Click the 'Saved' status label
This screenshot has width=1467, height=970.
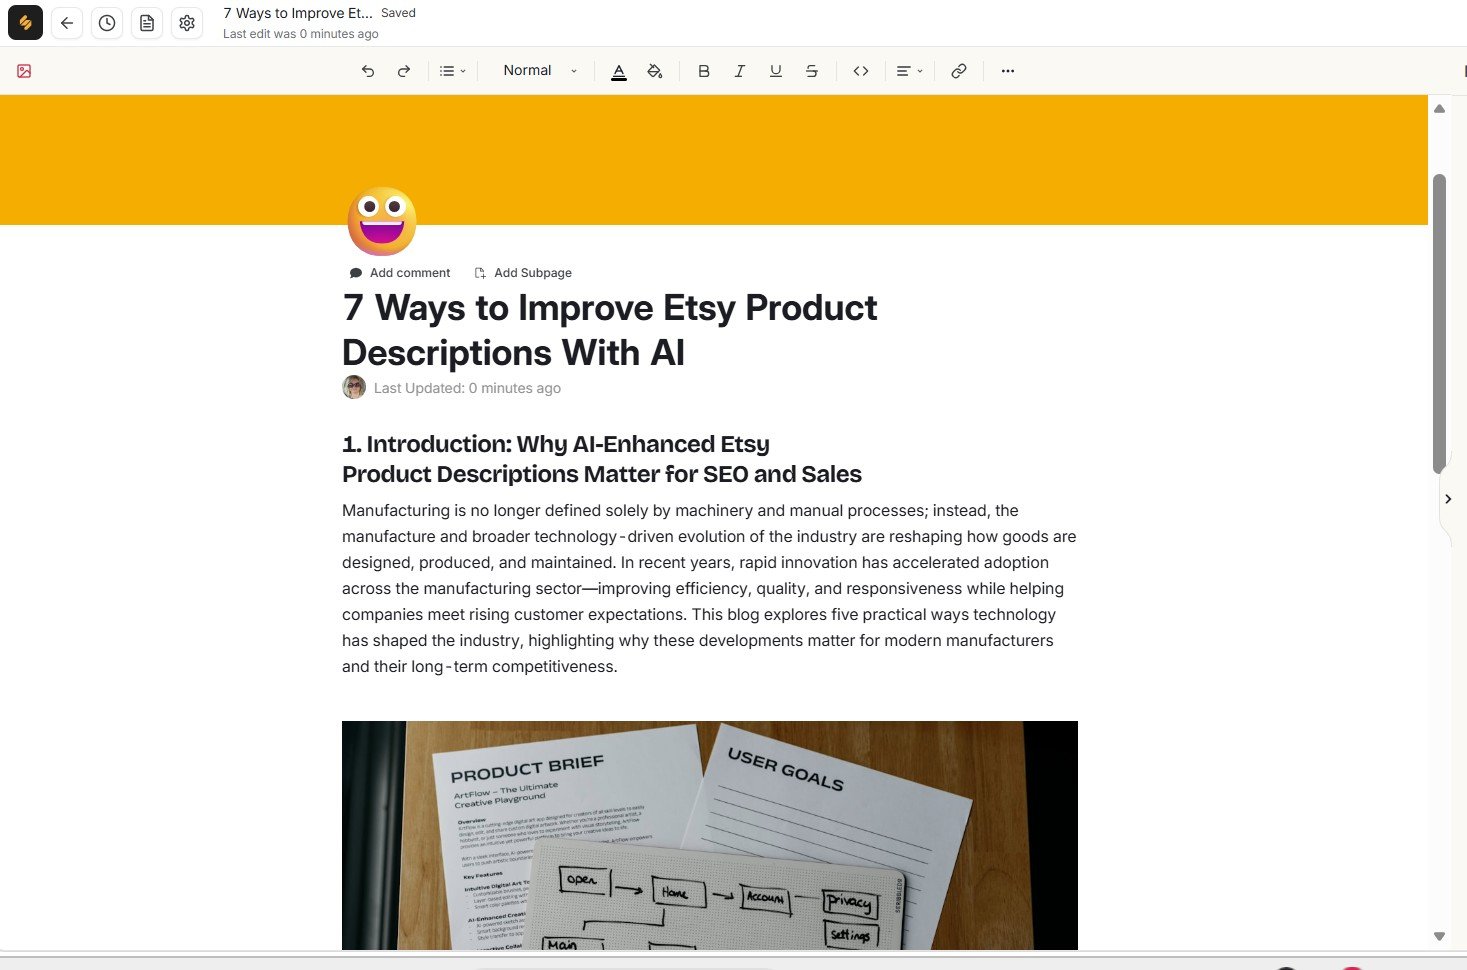(x=398, y=13)
